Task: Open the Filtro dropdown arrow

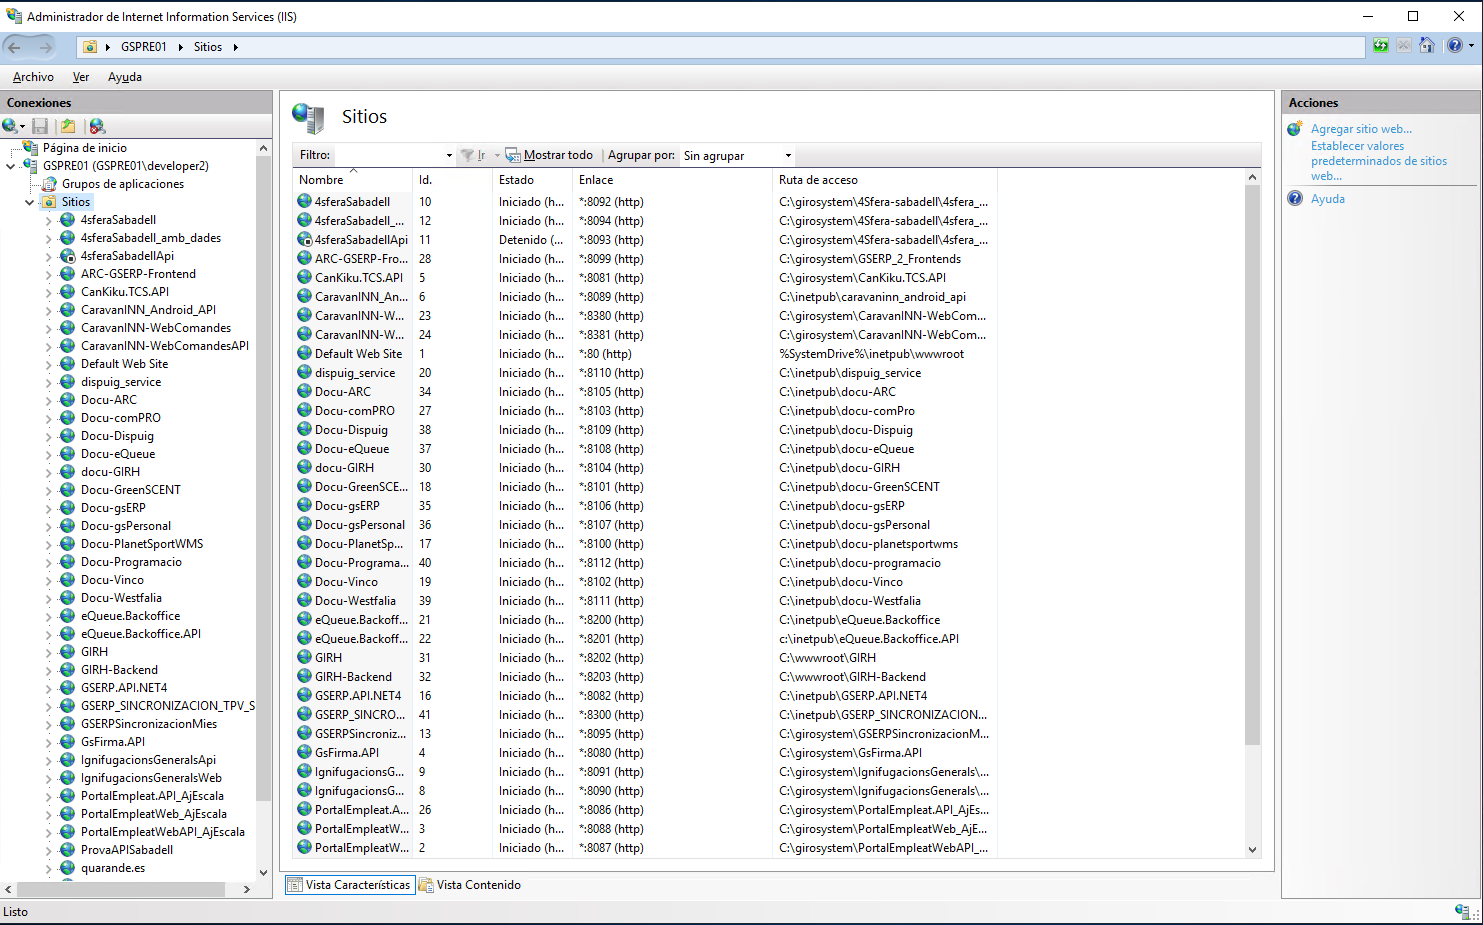Action: pyautogui.click(x=449, y=156)
